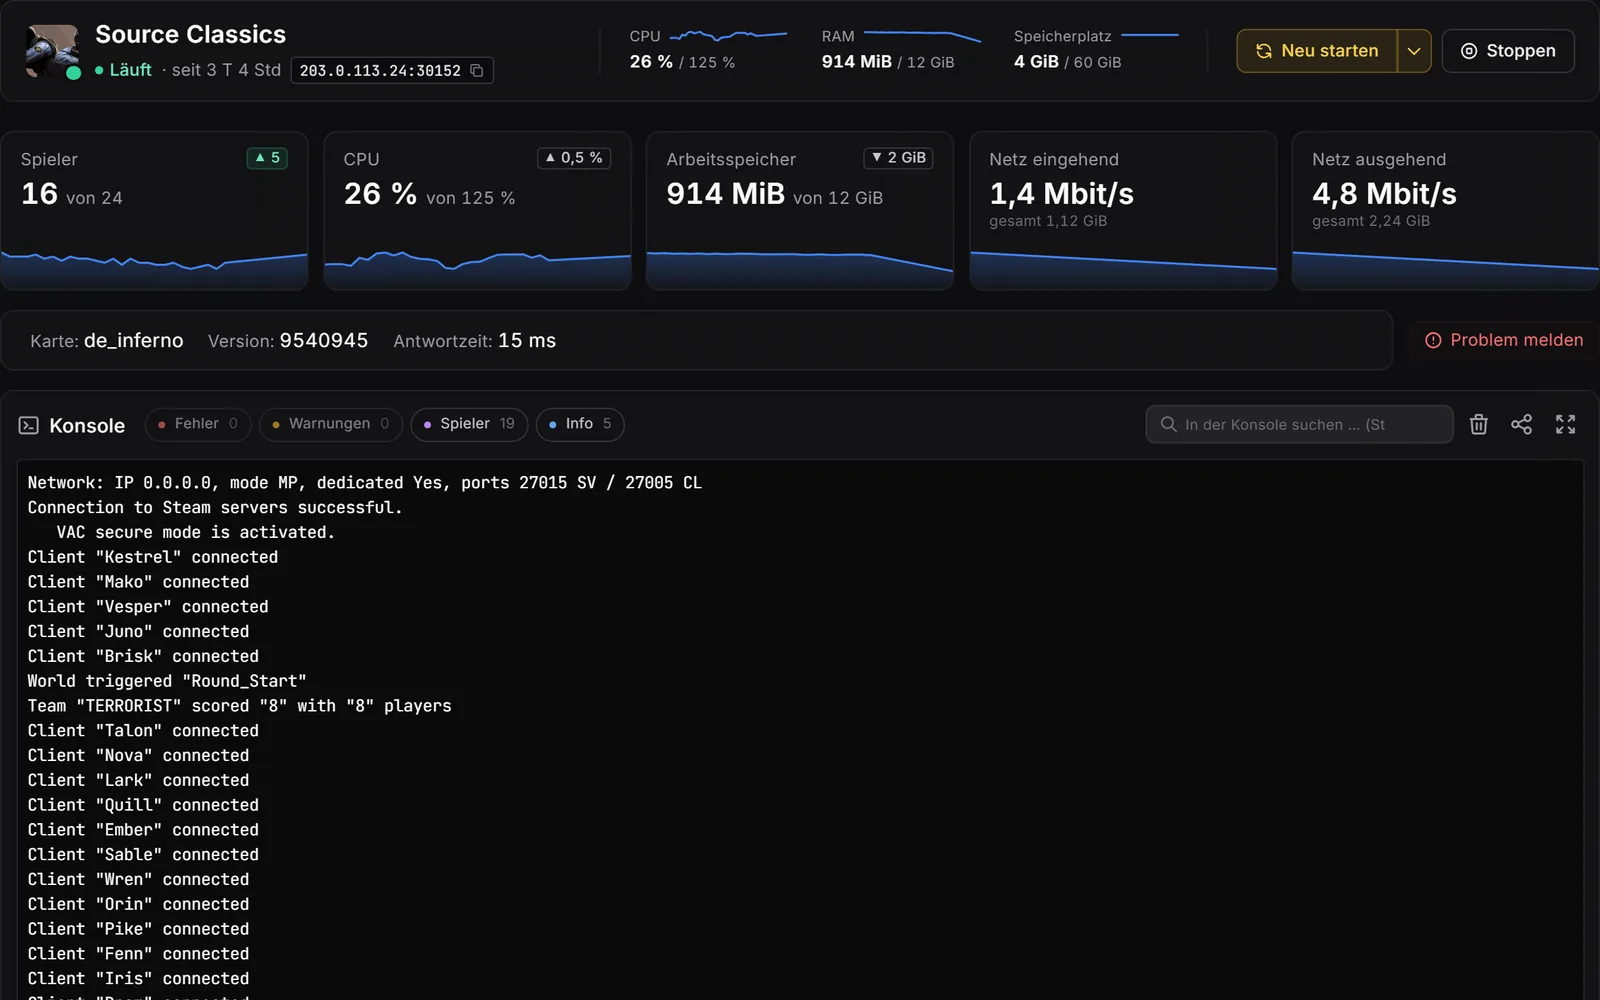The height and width of the screenshot is (1000, 1600).
Task: Stop the server with Stoppen
Action: [x=1508, y=51]
